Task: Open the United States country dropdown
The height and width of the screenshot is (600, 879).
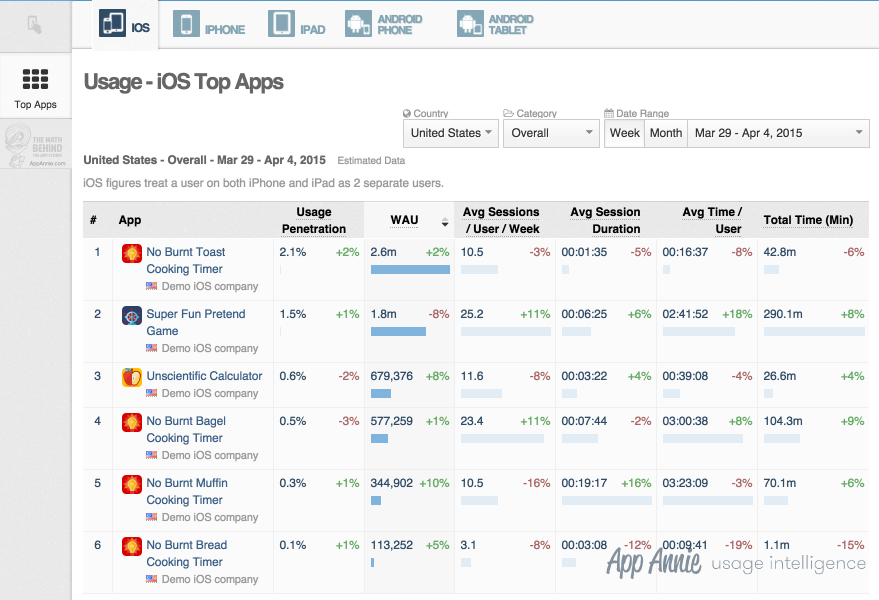Action: (451, 133)
